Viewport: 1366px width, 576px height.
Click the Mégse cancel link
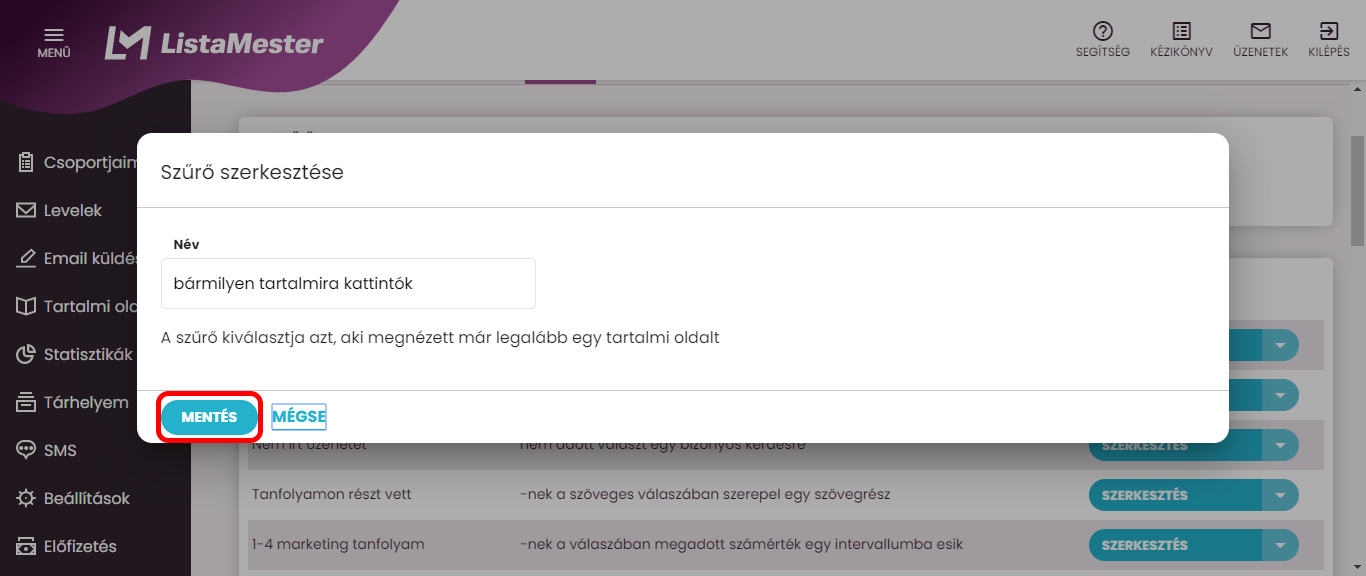click(299, 417)
